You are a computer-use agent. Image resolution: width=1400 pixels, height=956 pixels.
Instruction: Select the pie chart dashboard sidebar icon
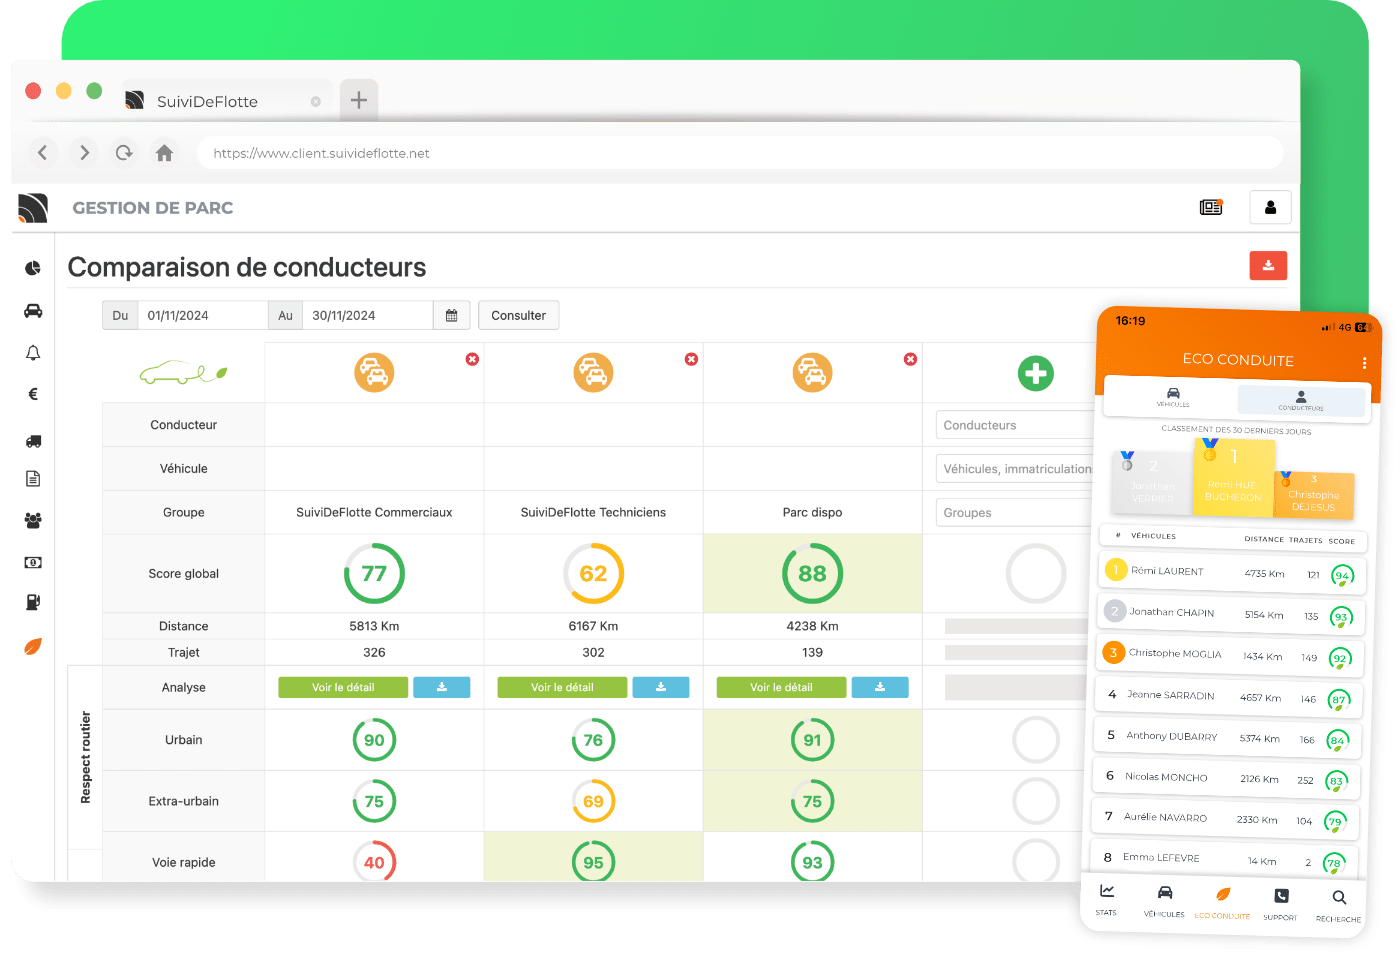(33, 268)
